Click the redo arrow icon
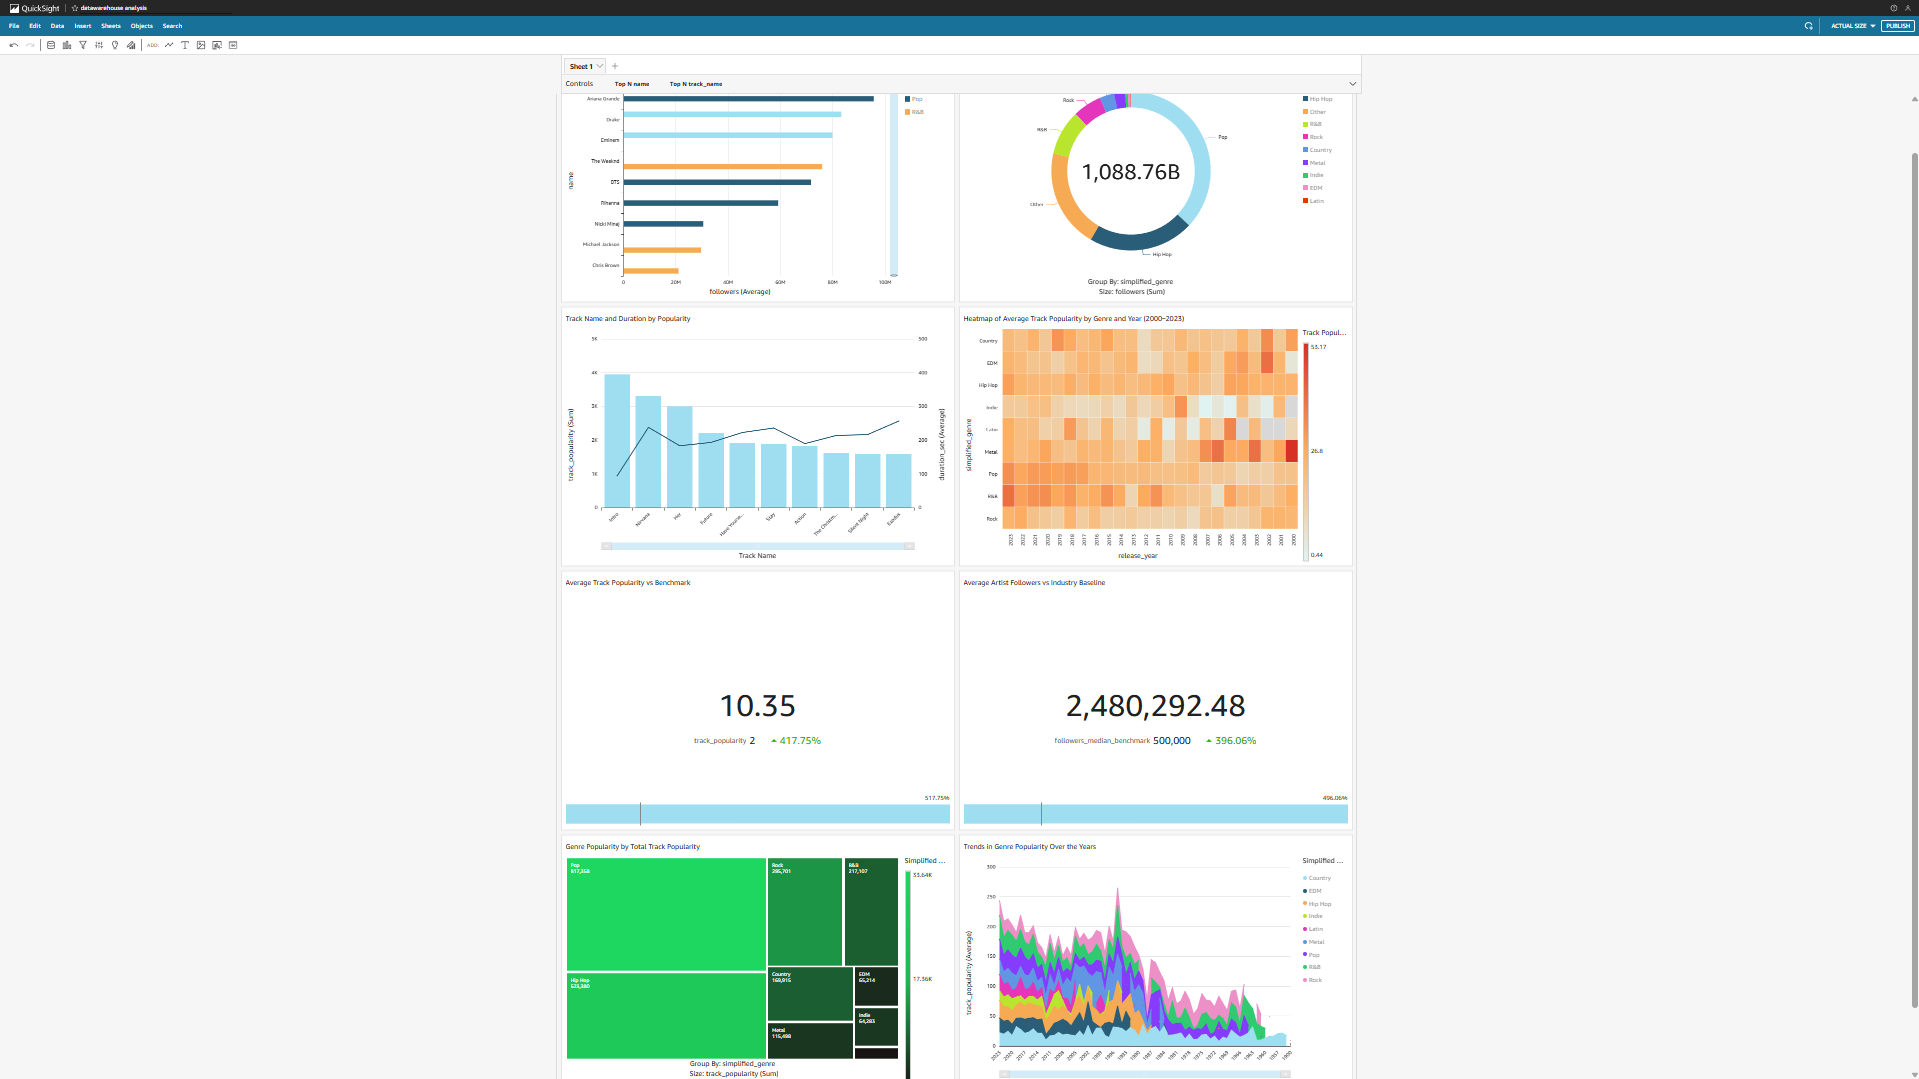The image size is (1919, 1079). [x=30, y=45]
